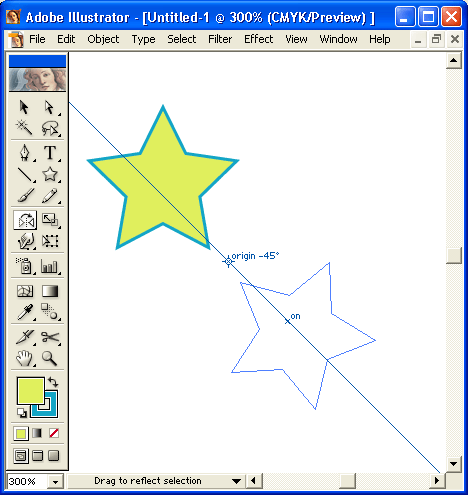Open the Object menu
The width and height of the screenshot is (468, 495).
[x=103, y=39]
